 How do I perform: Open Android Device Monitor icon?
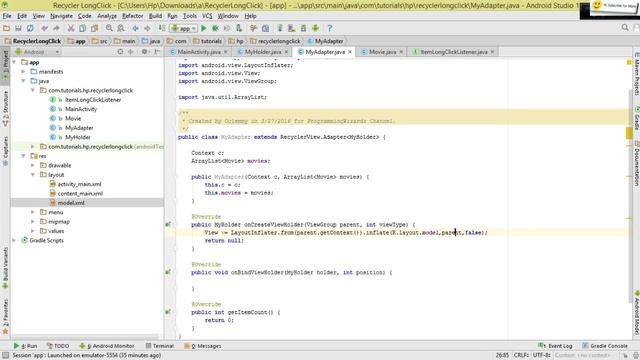[x=316, y=28]
